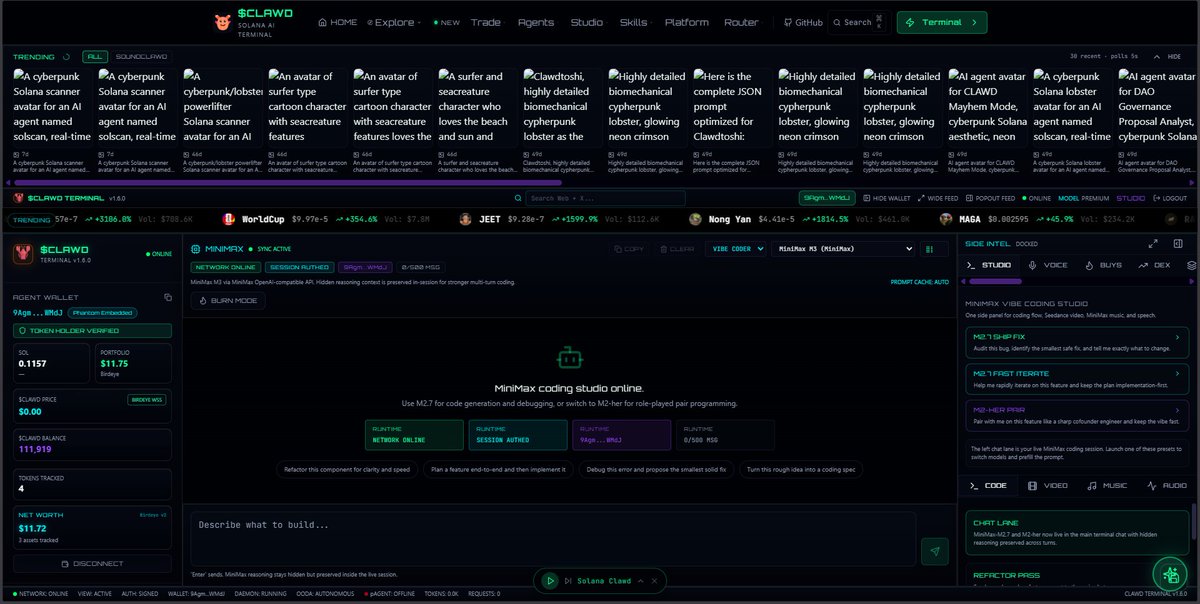Viewport: 1200px width, 604px height.
Task: Toggle WIDE FEED layout
Action: point(939,198)
